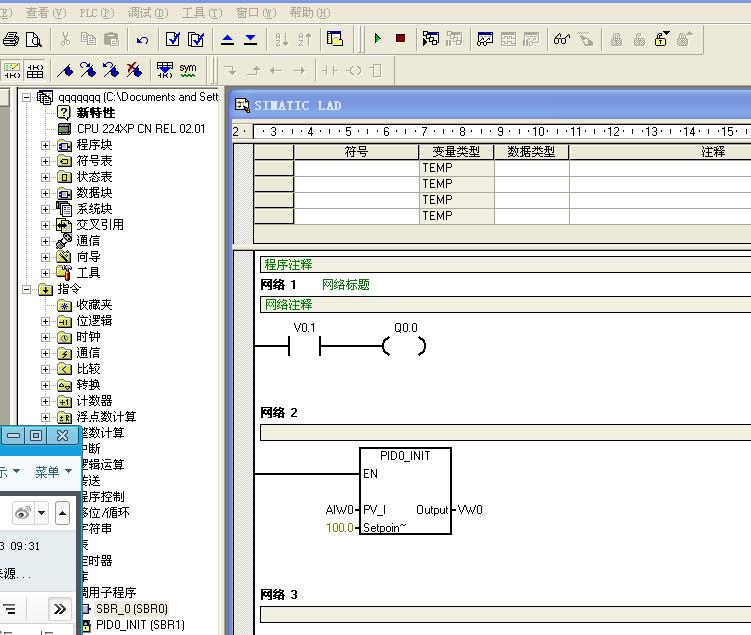Select the PID0_INIT block in network 2
The width and height of the screenshot is (751, 635).
(405, 491)
